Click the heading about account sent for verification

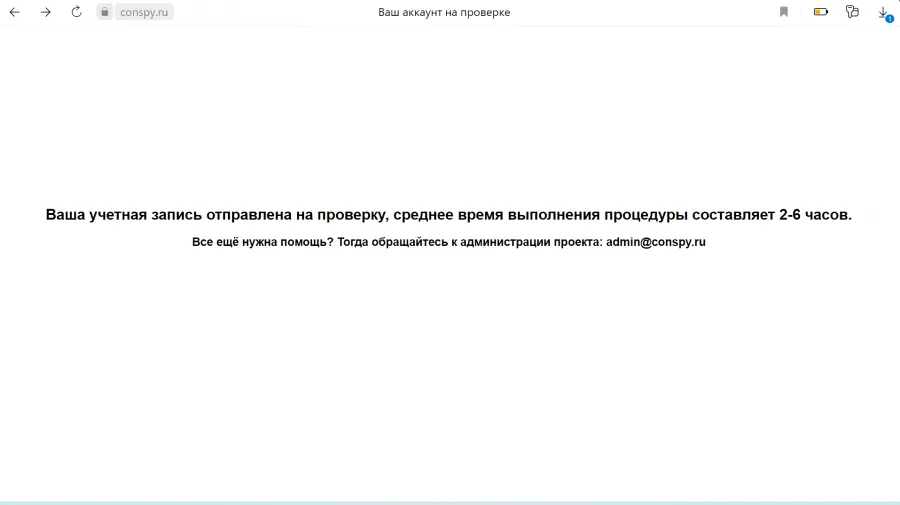449,215
